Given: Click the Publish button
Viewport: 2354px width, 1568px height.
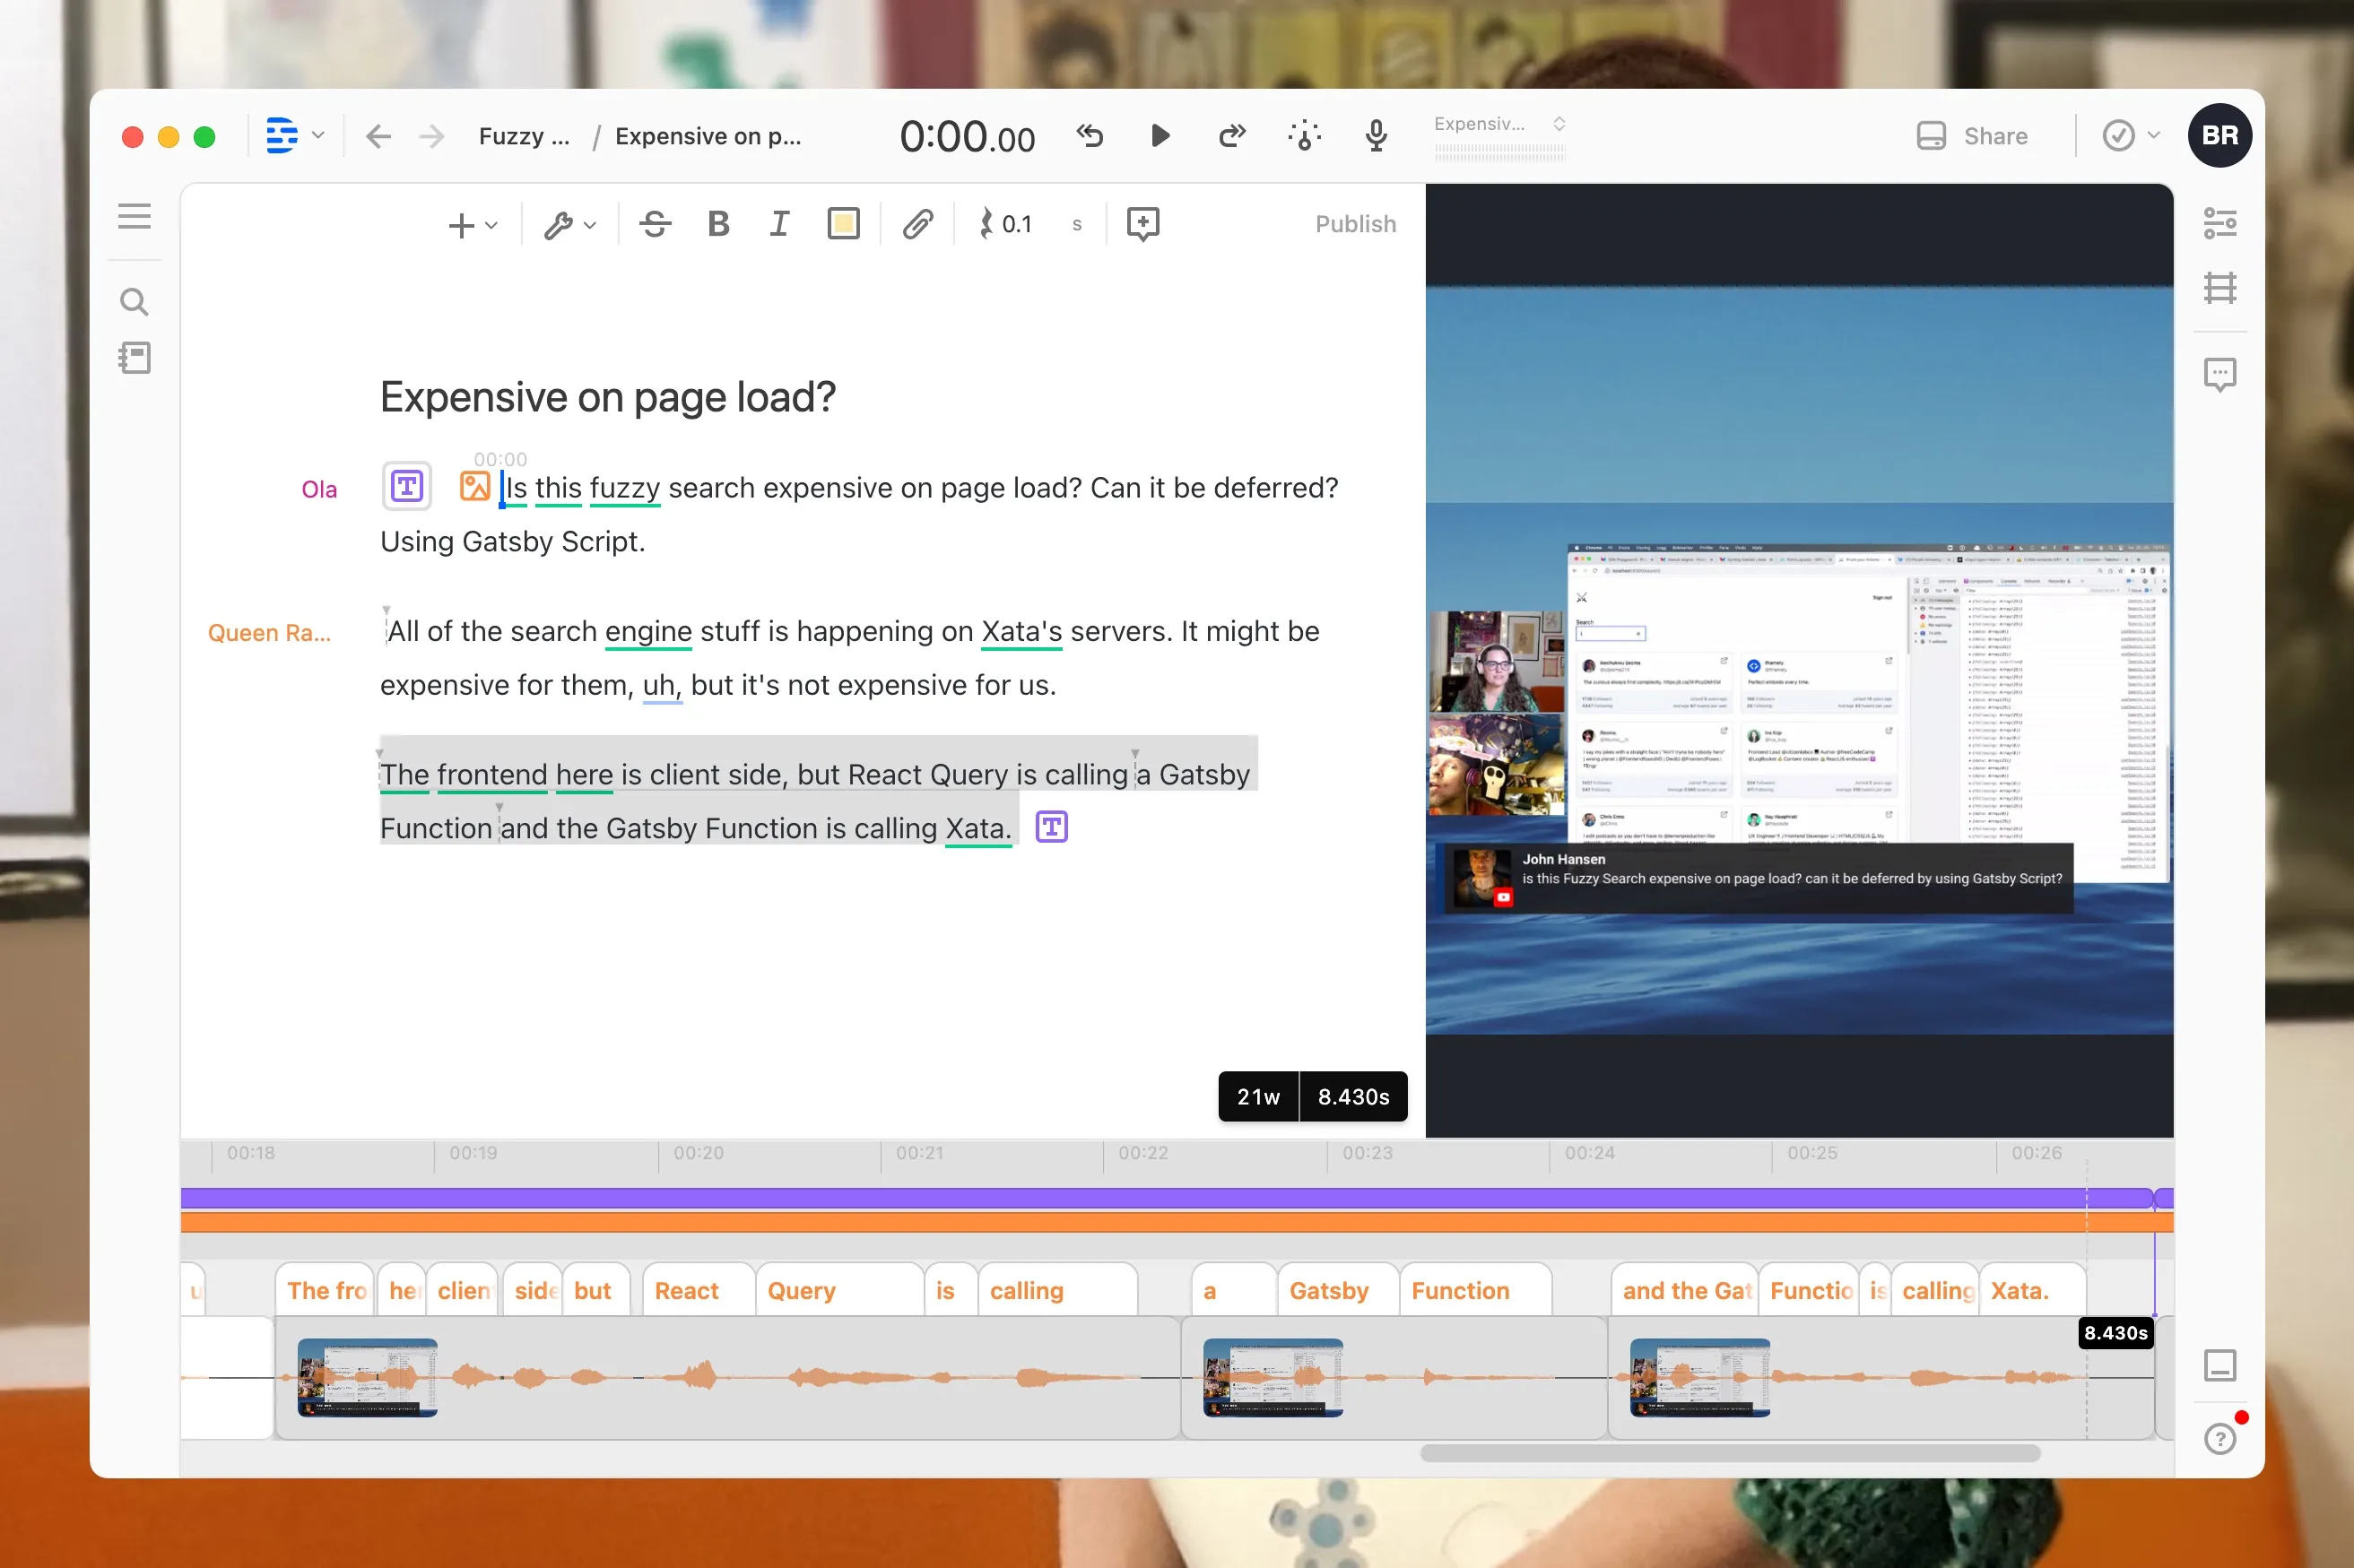Looking at the screenshot, I should [x=1355, y=223].
